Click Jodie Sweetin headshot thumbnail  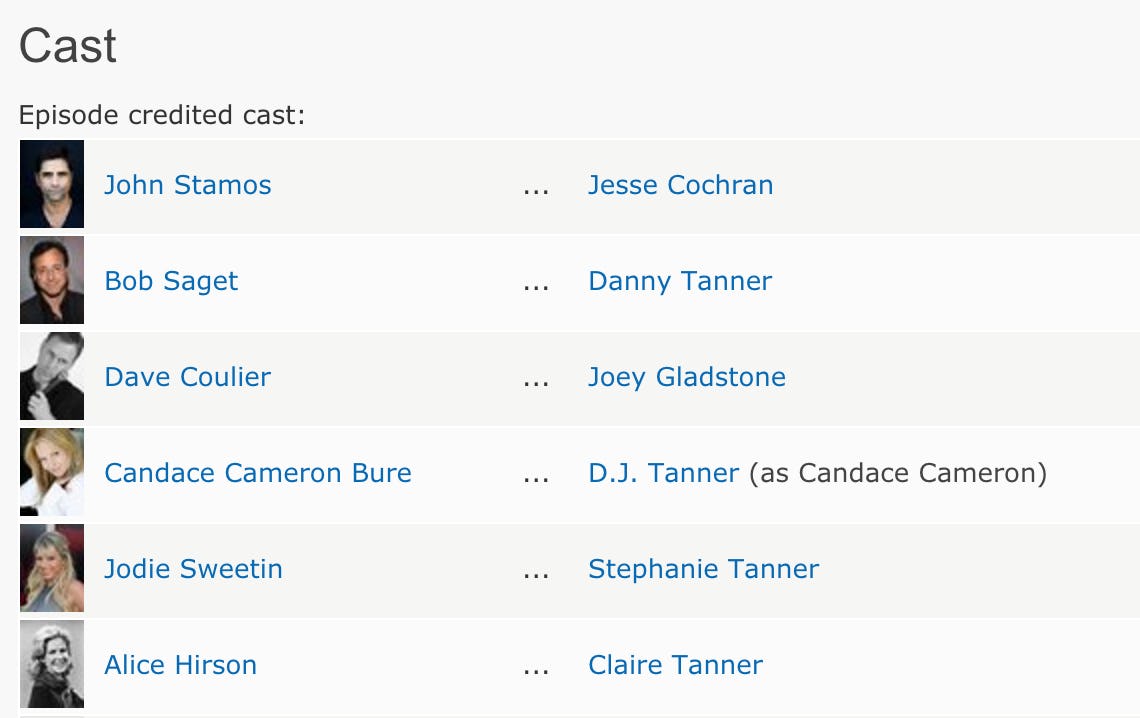52,569
